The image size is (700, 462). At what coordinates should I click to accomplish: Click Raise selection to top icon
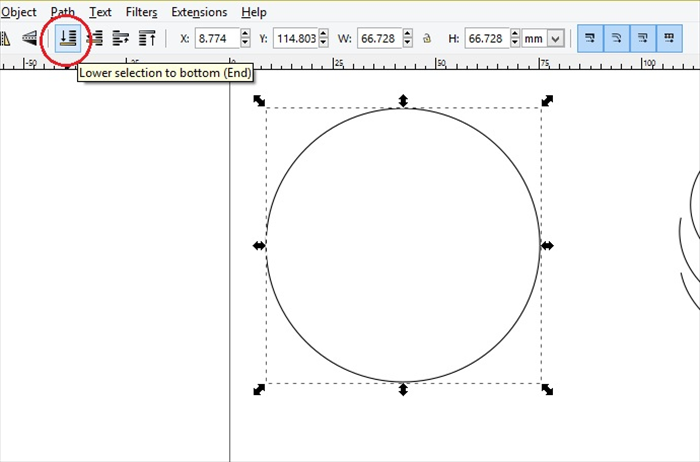pyautogui.click(x=147, y=38)
